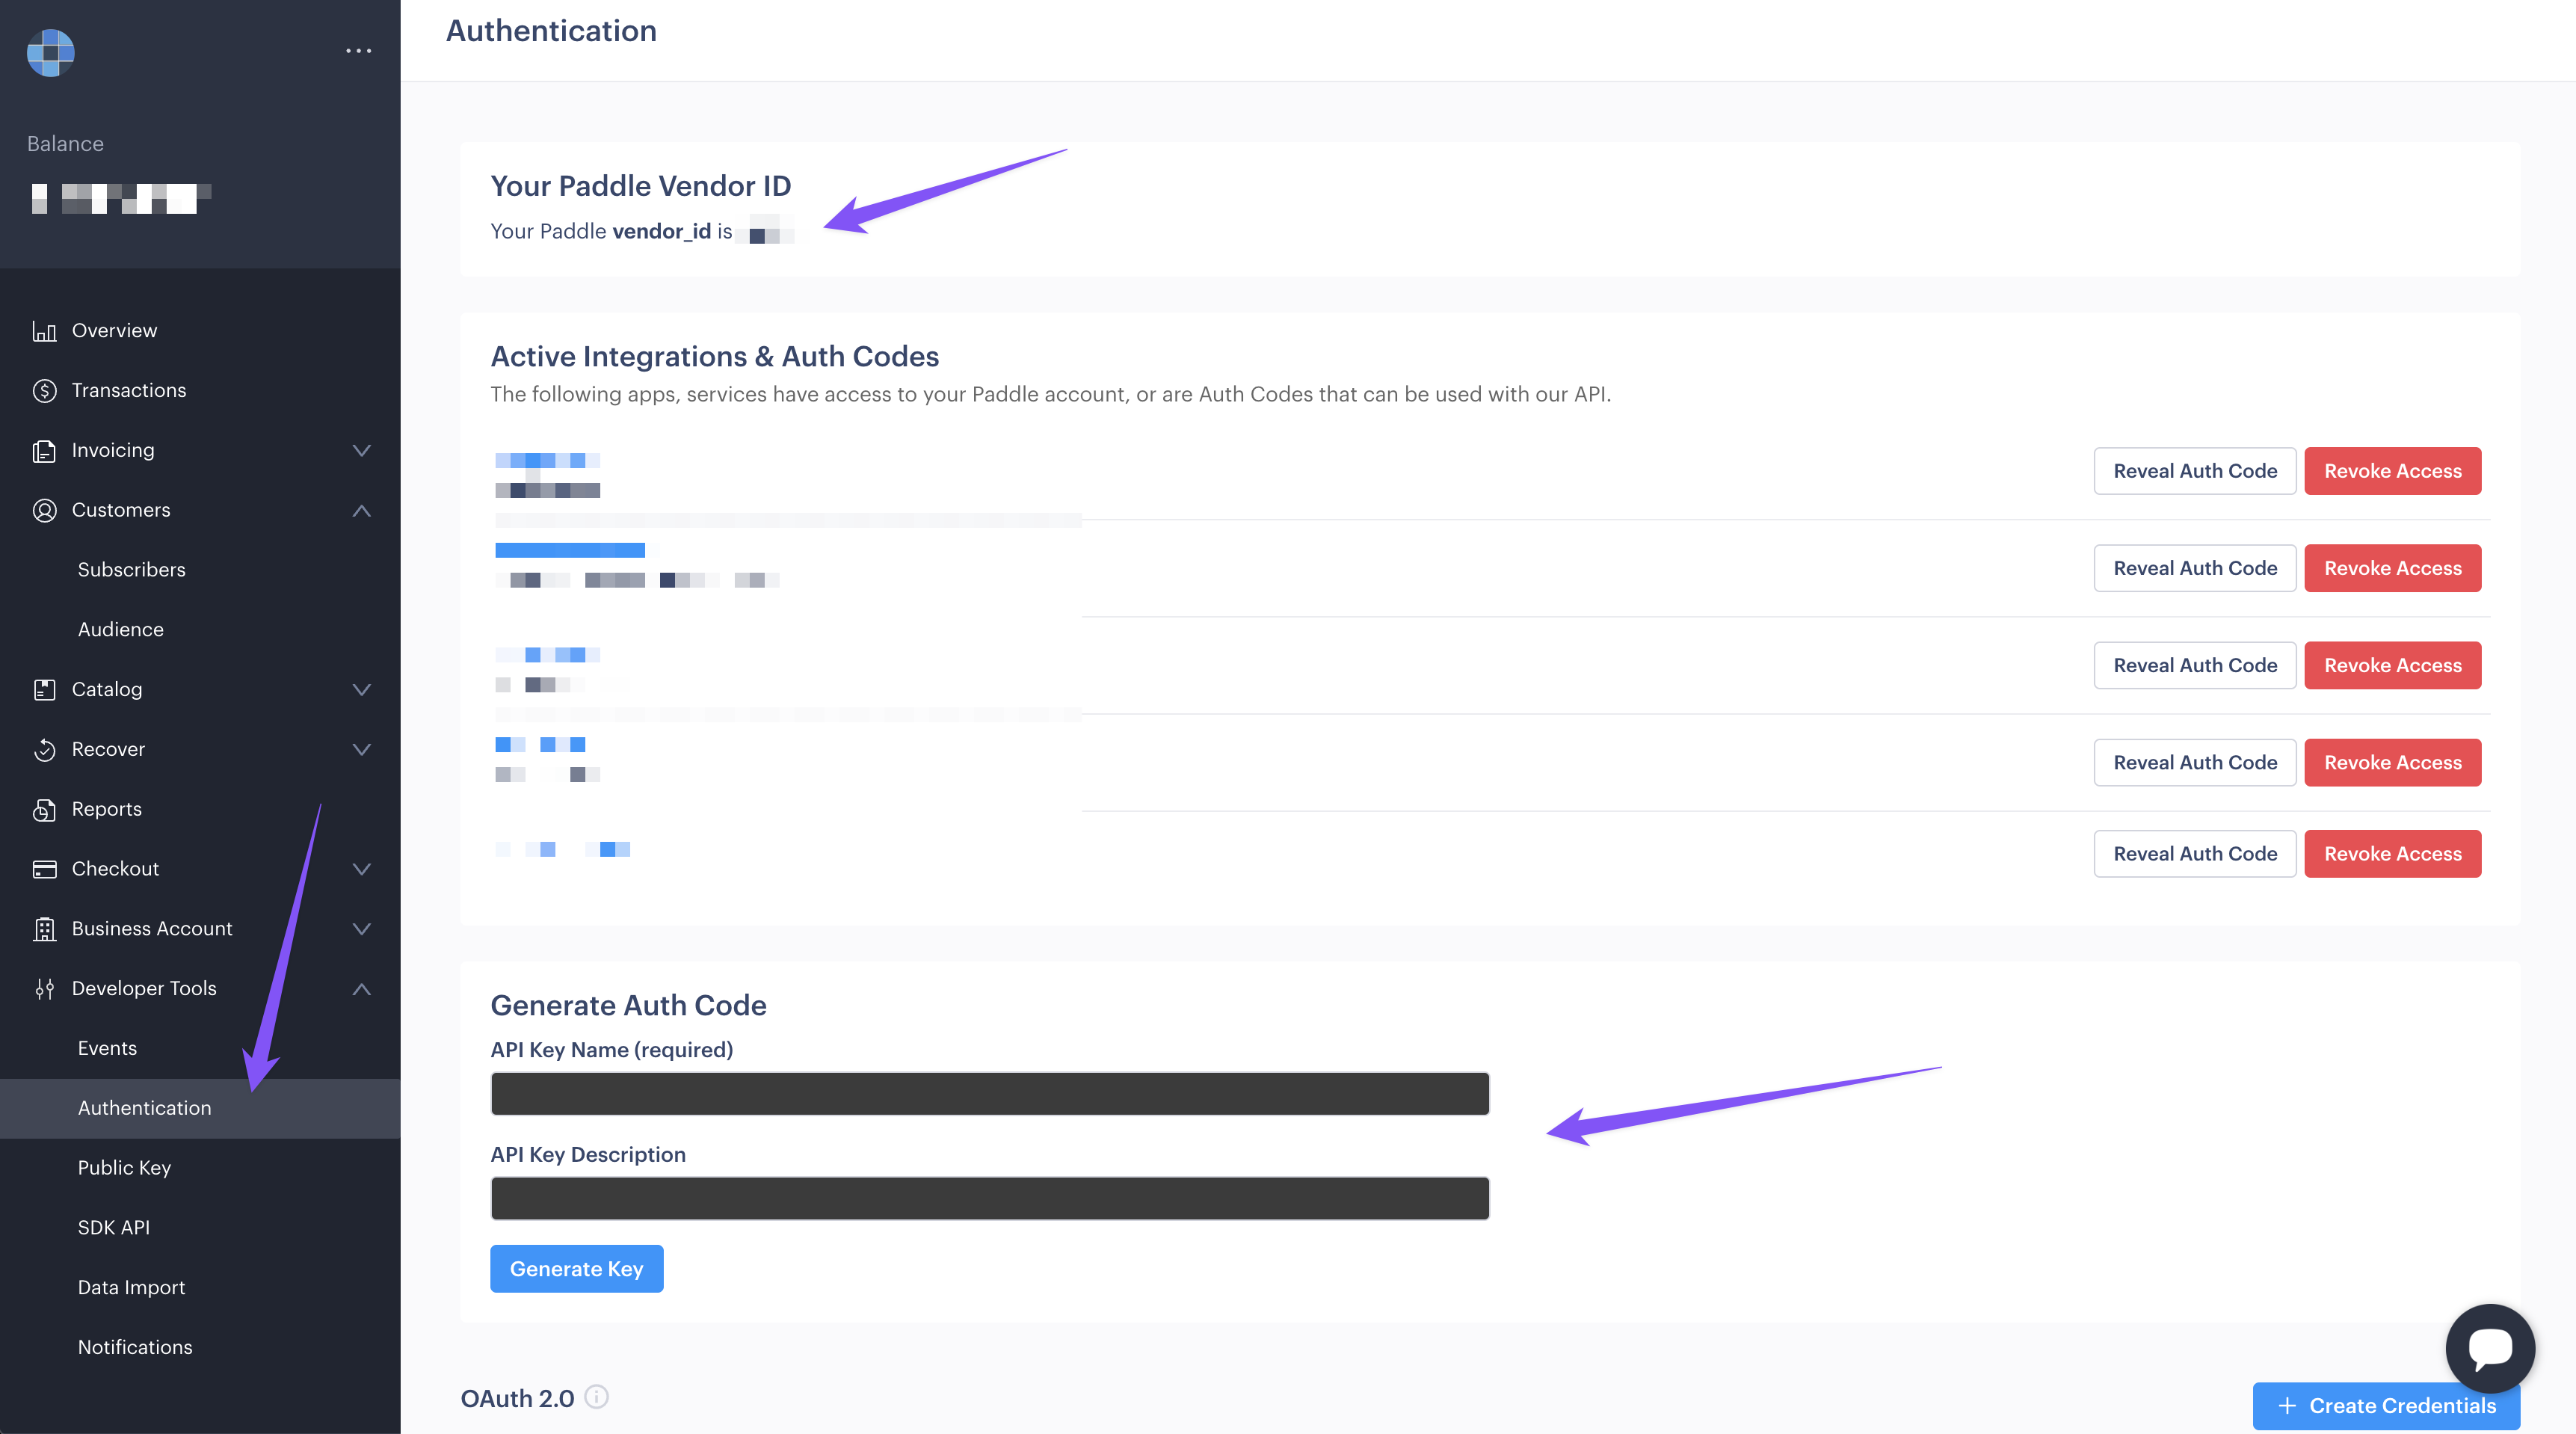The height and width of the screenshot is (1434, 2576).
Task: Expand the Checkout submenu
Action: pos(362,869)
